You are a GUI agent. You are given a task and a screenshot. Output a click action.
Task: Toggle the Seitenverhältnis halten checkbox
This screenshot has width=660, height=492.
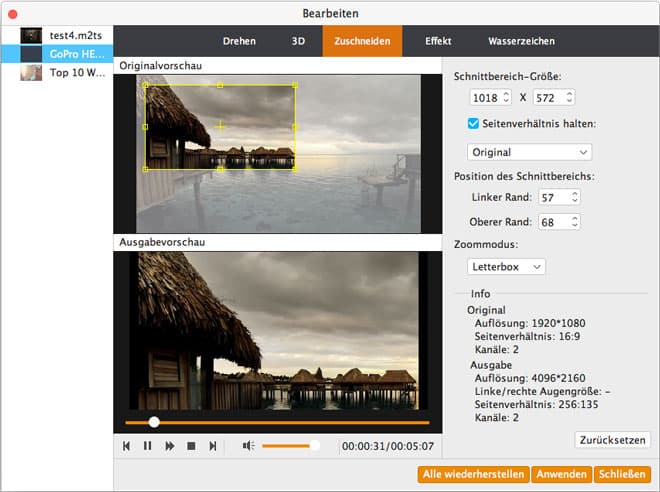(474, 124)
